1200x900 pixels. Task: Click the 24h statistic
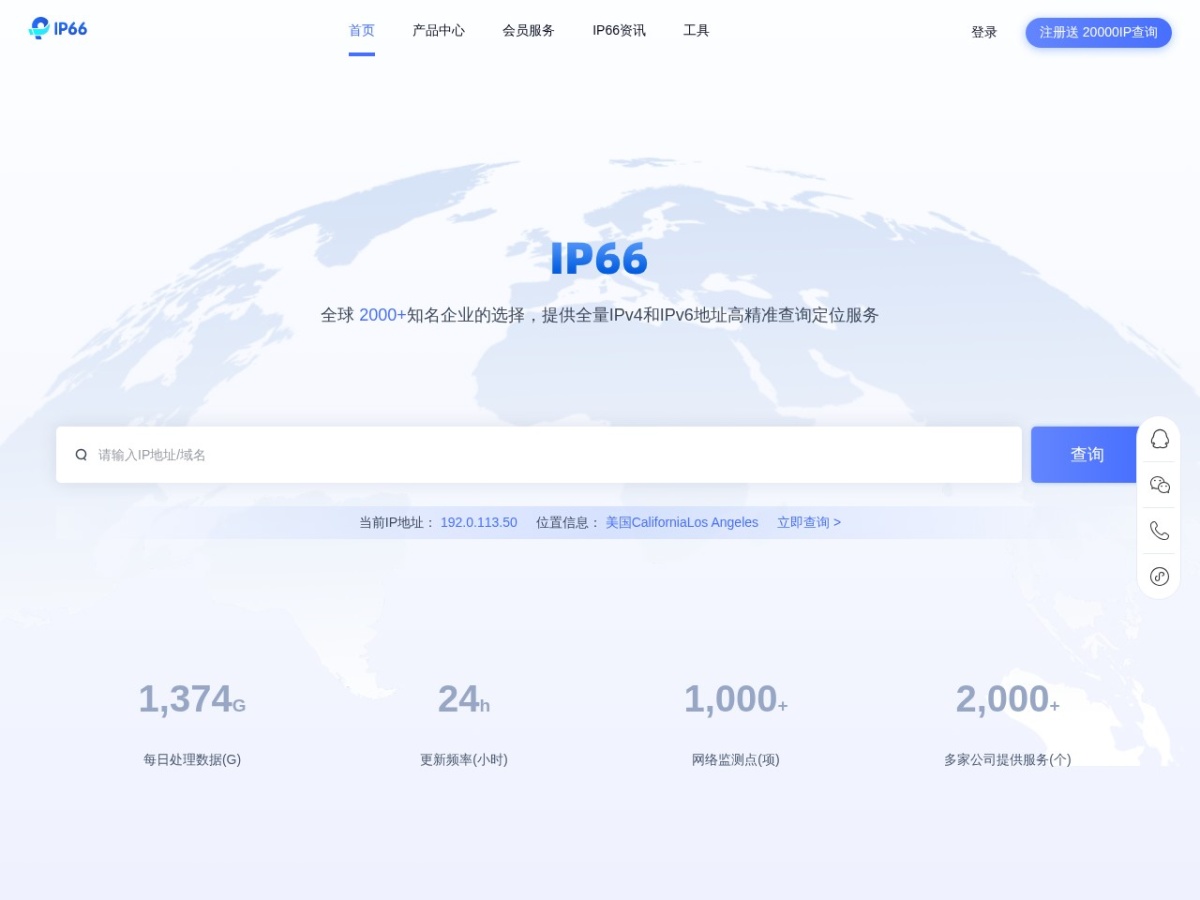tap(464, 699)
